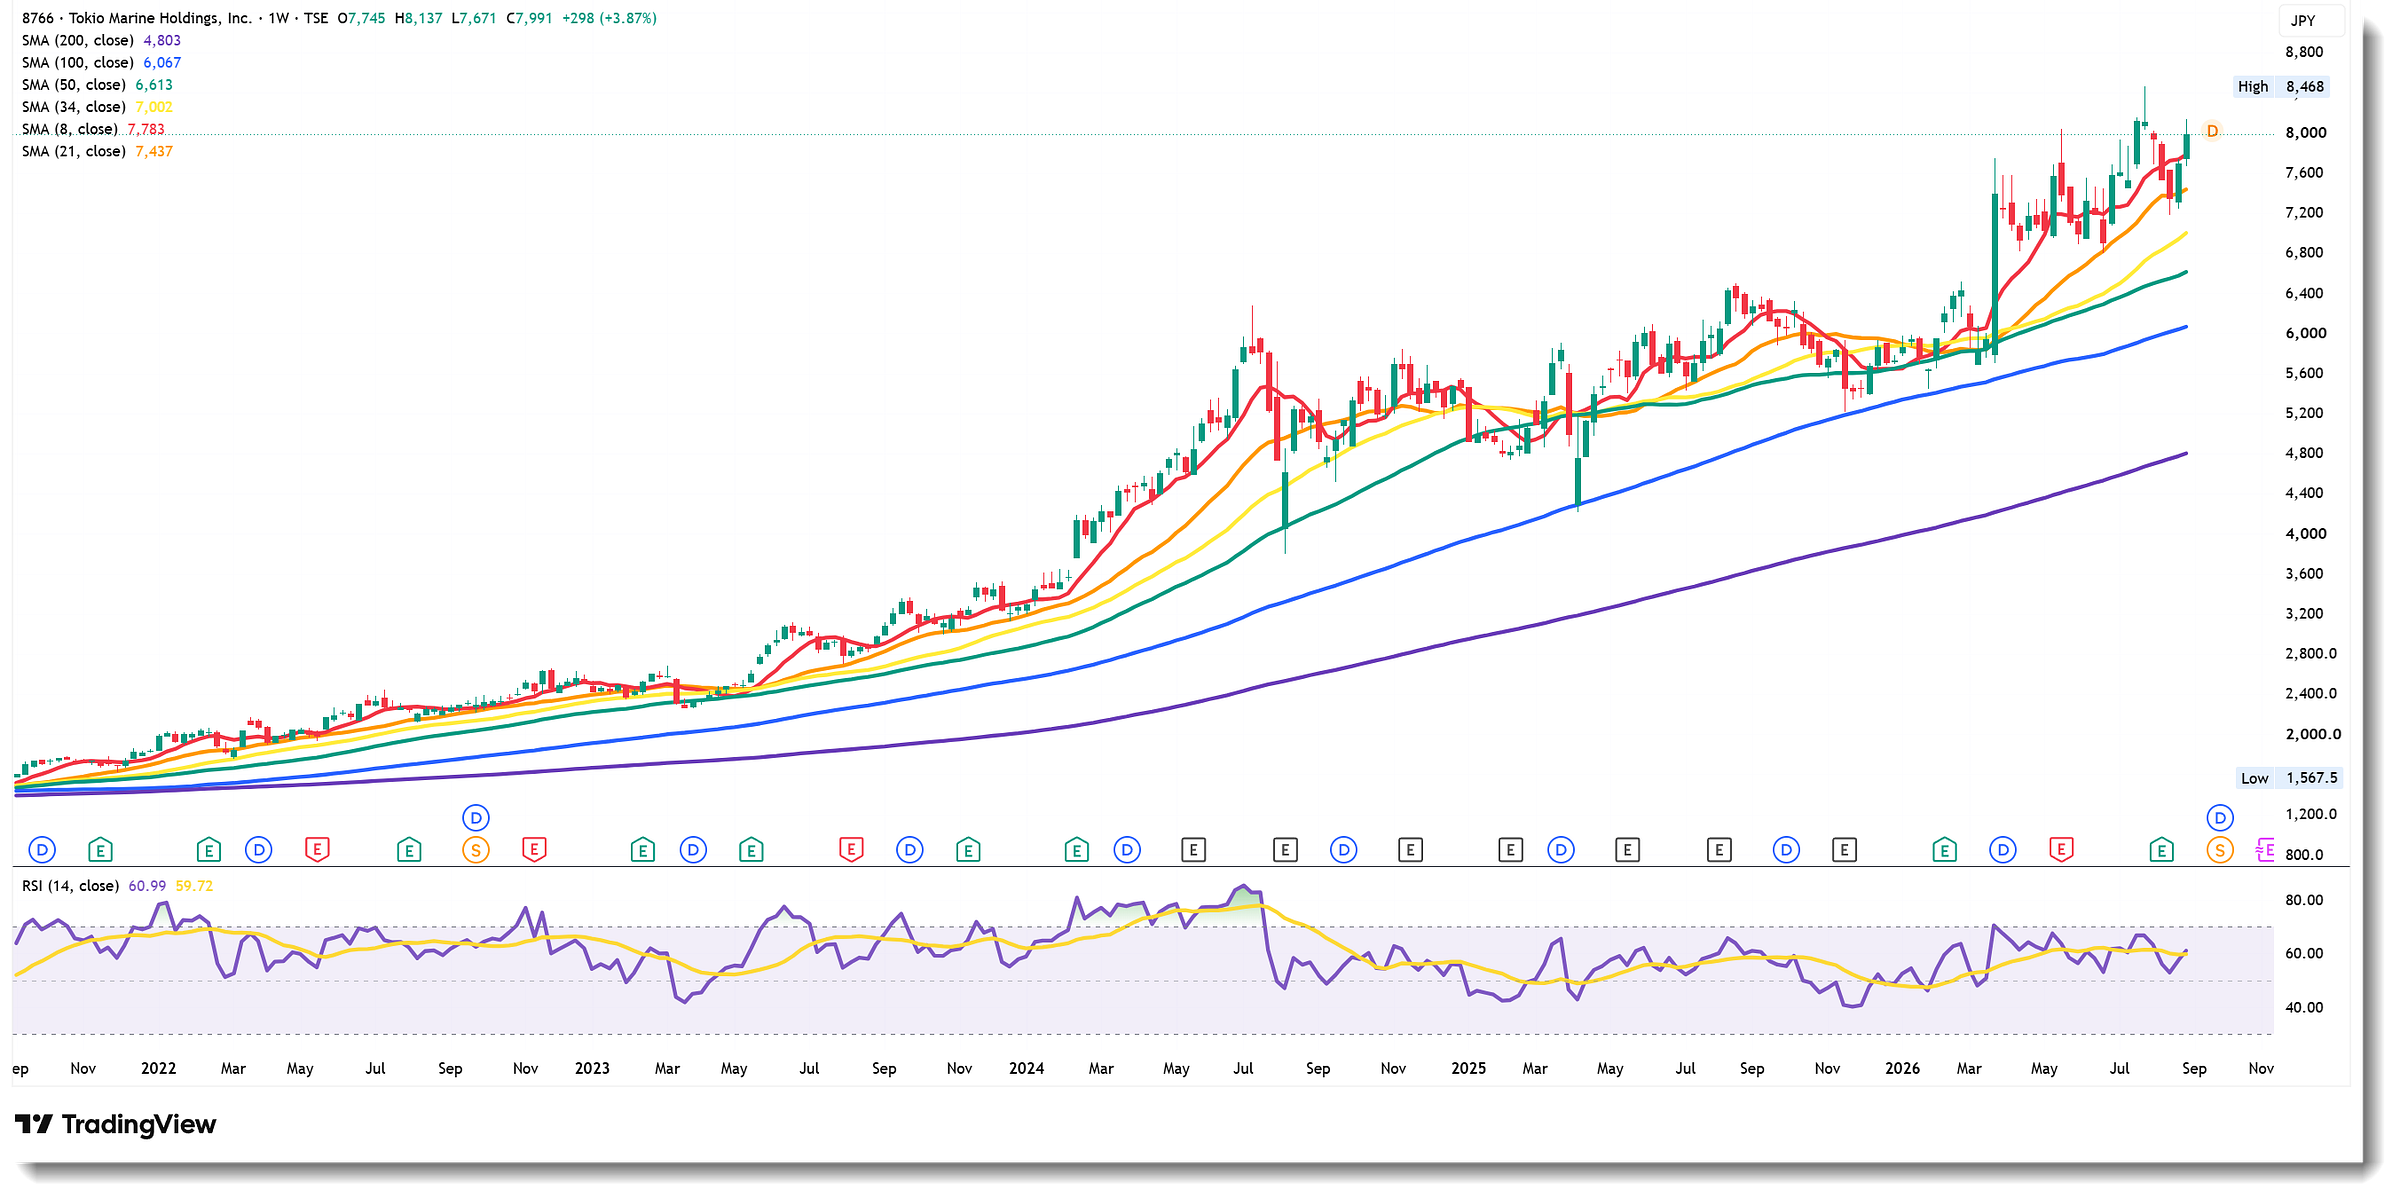Select the SMA (50, close) legend entry

click(x=97, y=85)
